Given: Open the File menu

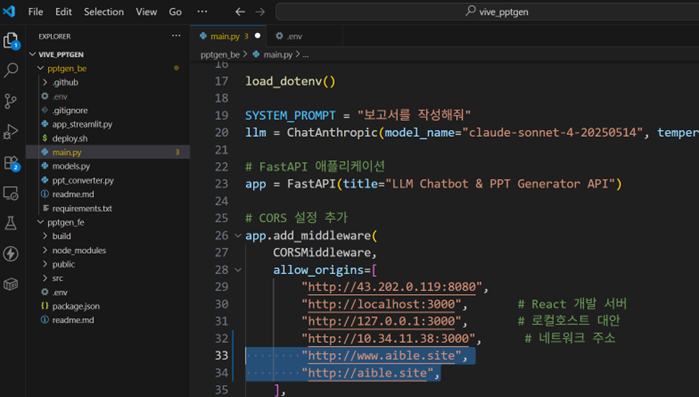Looking at the screenshot, I should 35,12.
